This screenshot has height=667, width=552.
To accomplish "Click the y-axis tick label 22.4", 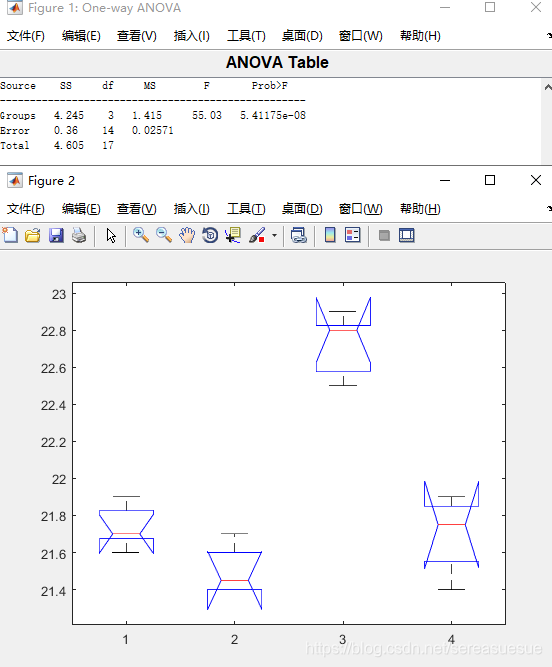I will click(x=54, y=405).
